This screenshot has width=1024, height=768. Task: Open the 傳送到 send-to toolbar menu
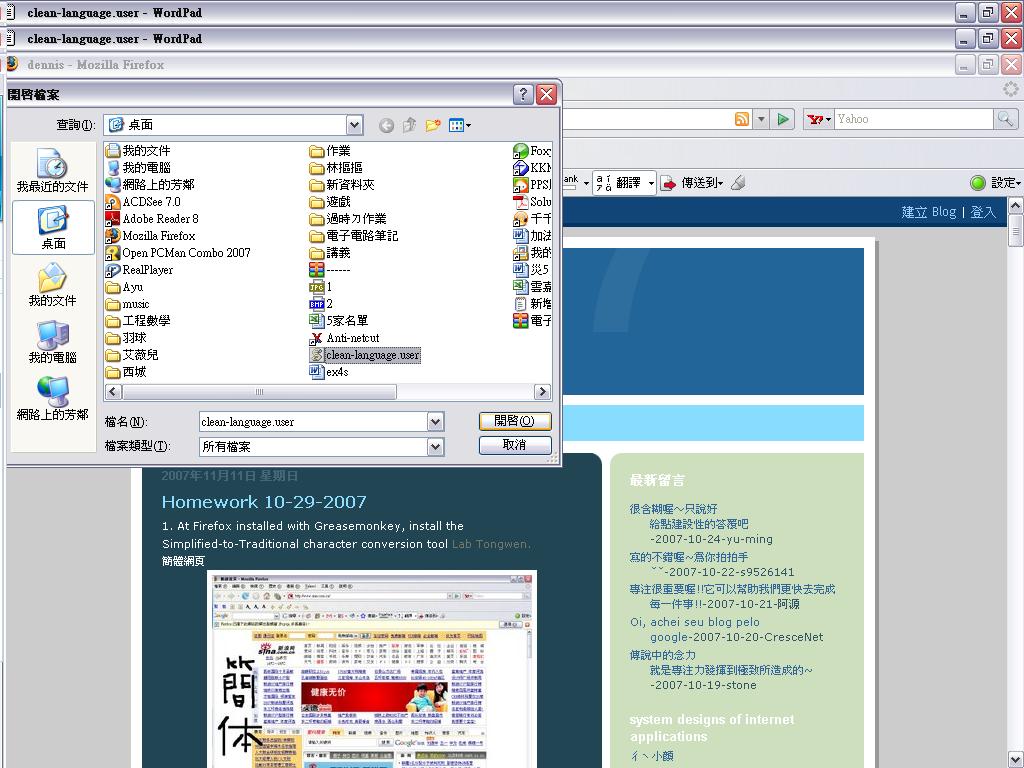tap(692, 183)
